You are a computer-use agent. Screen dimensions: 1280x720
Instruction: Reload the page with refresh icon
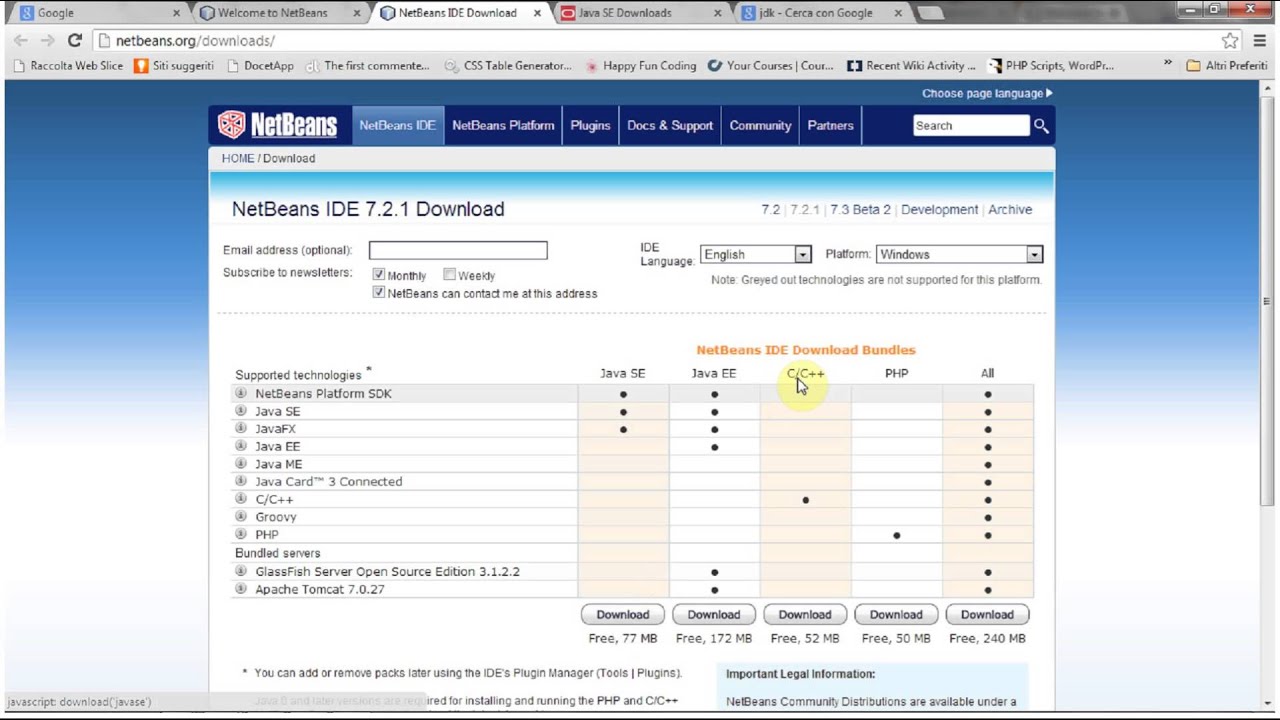[74, 40]
